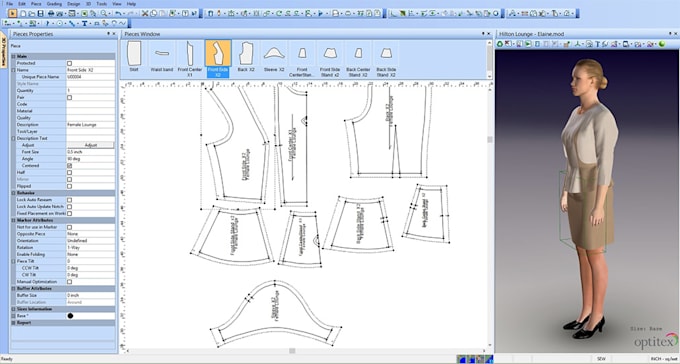Enable Lock Auto Update Notch checkbox
Screen dimensions: 680x364
tap(69, 207)
